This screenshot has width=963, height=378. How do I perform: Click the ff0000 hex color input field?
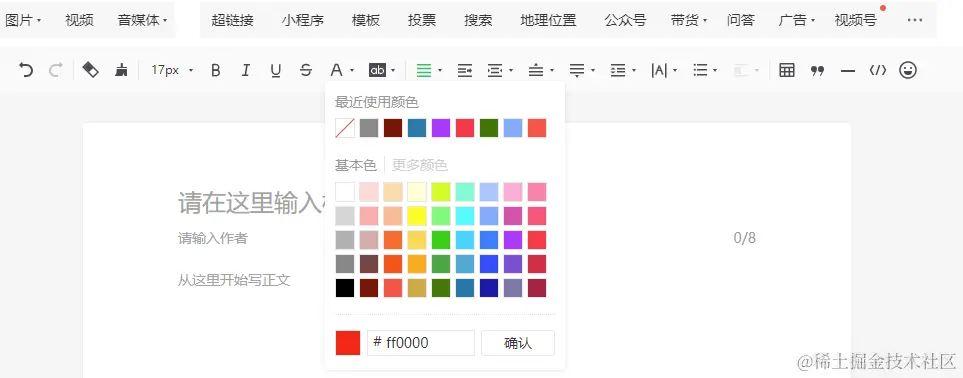coord(421,343)
